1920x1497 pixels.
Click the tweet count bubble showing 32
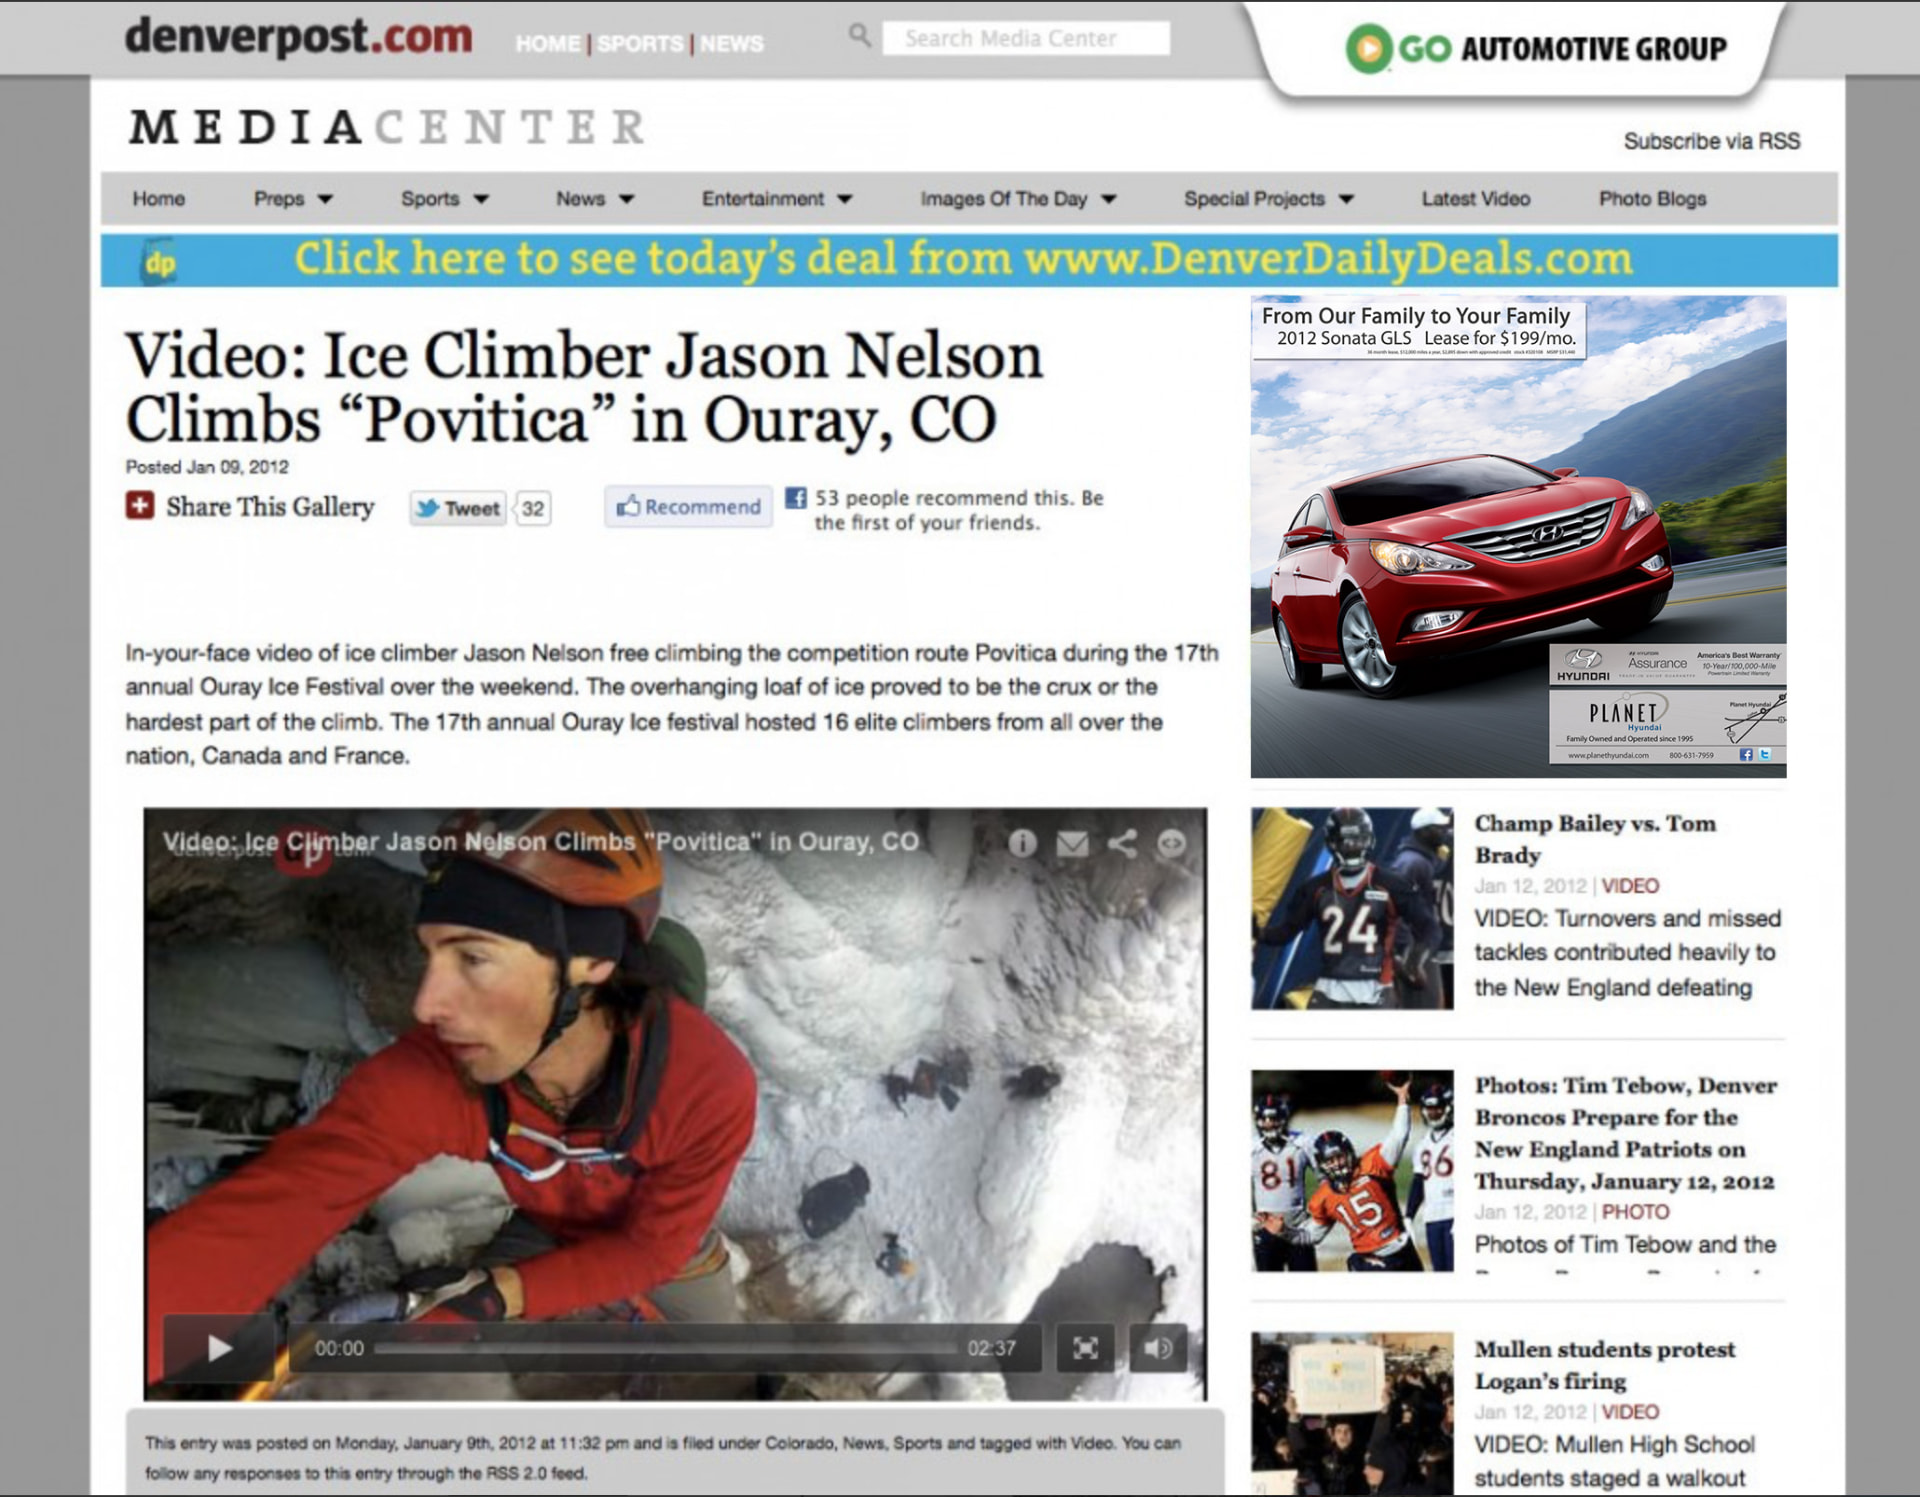pyautogui.click(x=533, y=508)
